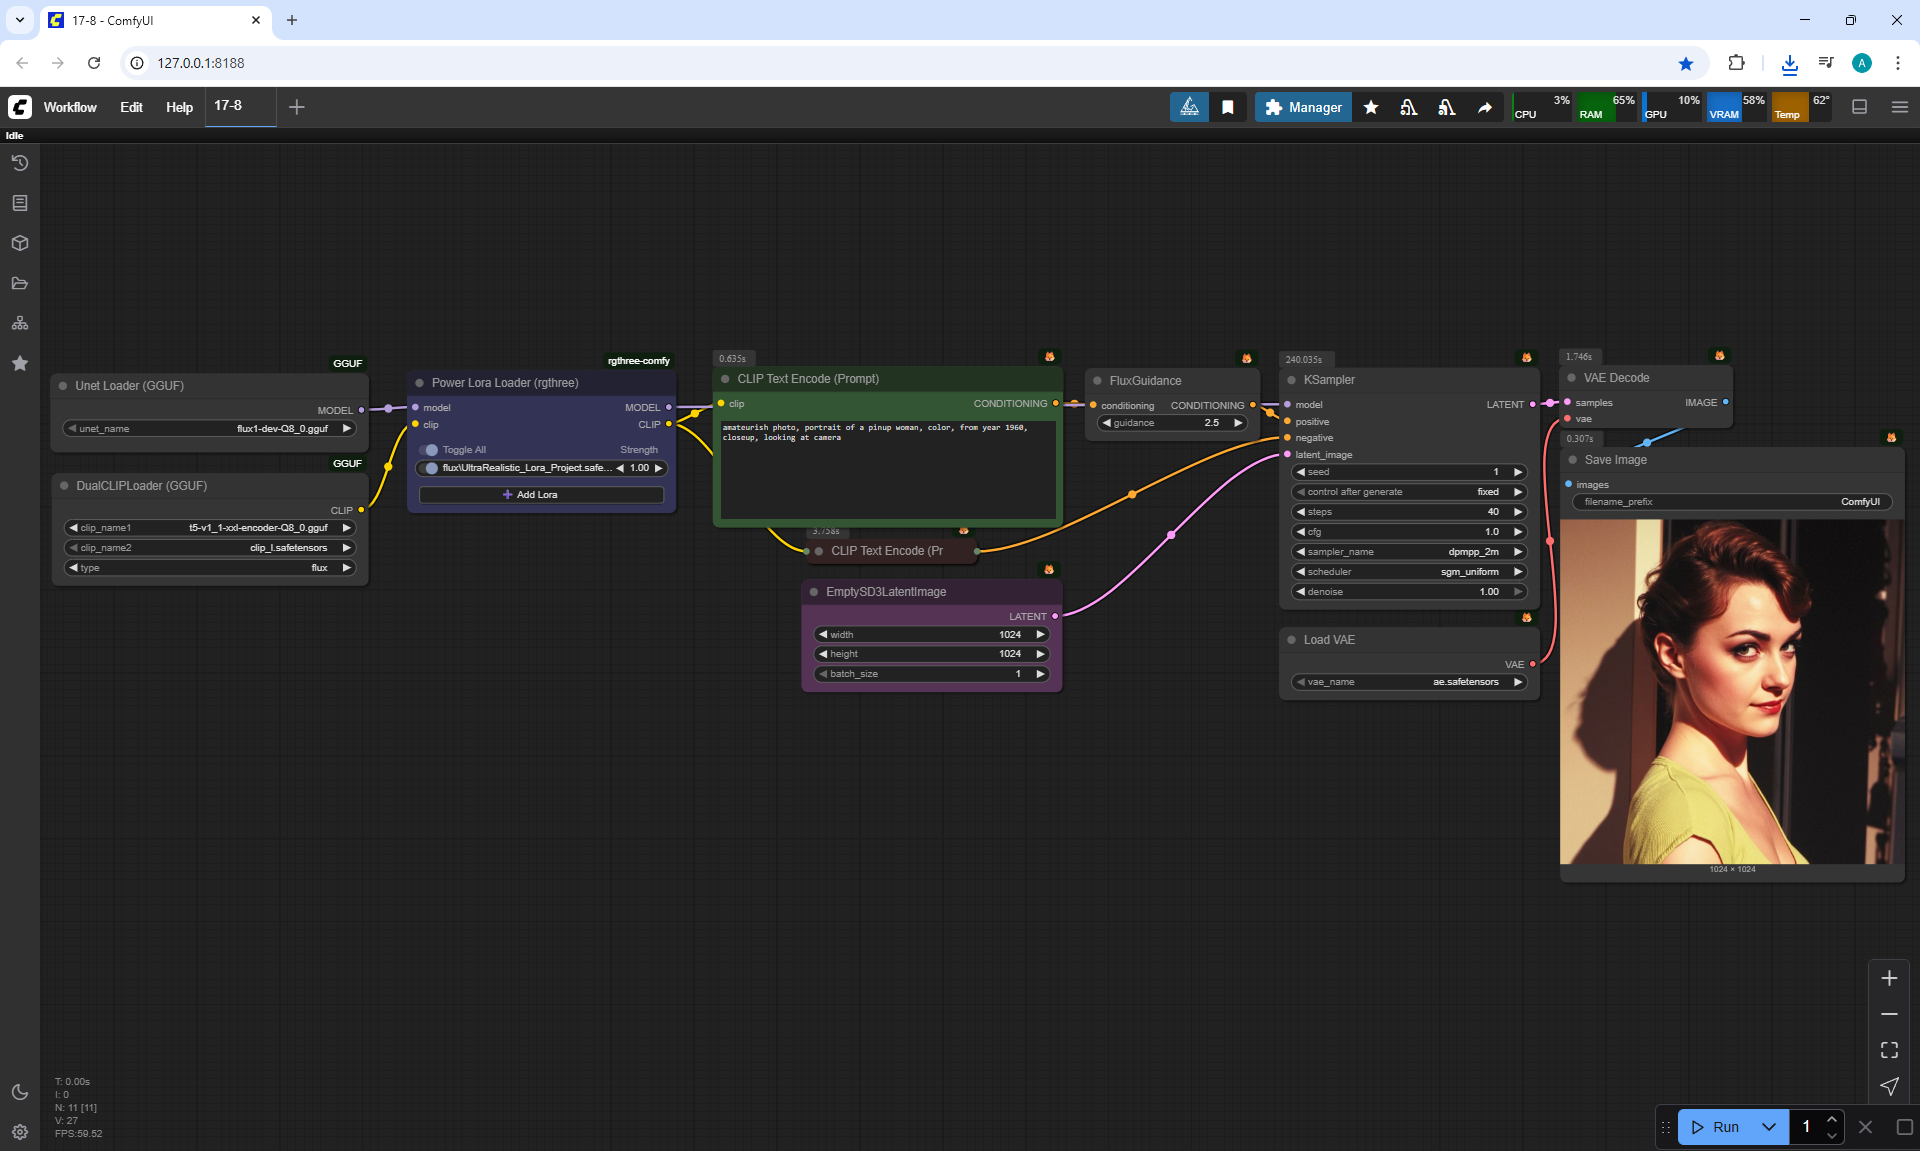Click the denoise slider in KSampler
Image resolution: width=1920 pixels, height=1151 pixels.
(x=1408, y=592)
